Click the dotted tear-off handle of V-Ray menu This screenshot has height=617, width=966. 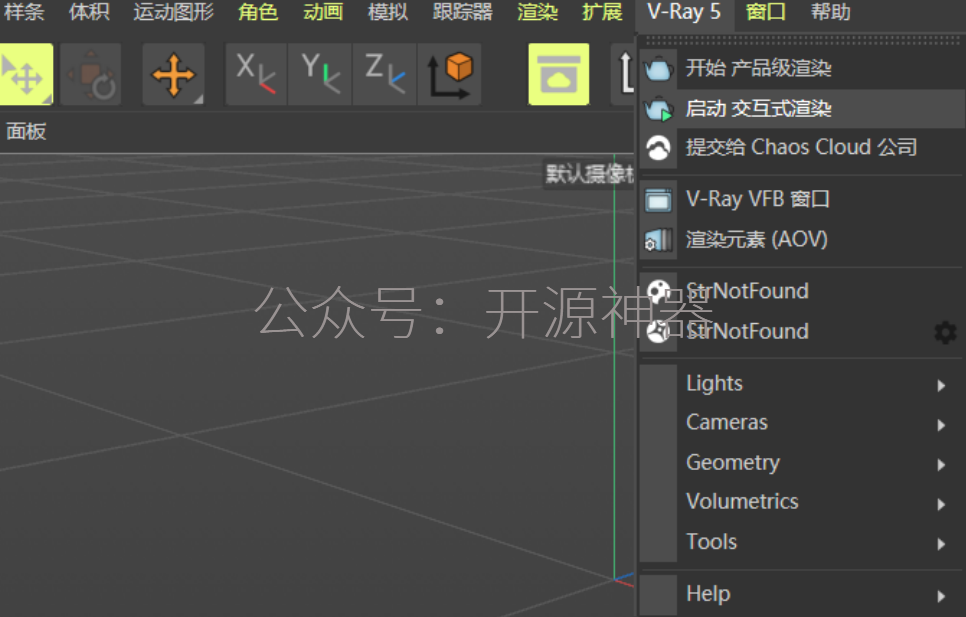(x=802, y=40)
